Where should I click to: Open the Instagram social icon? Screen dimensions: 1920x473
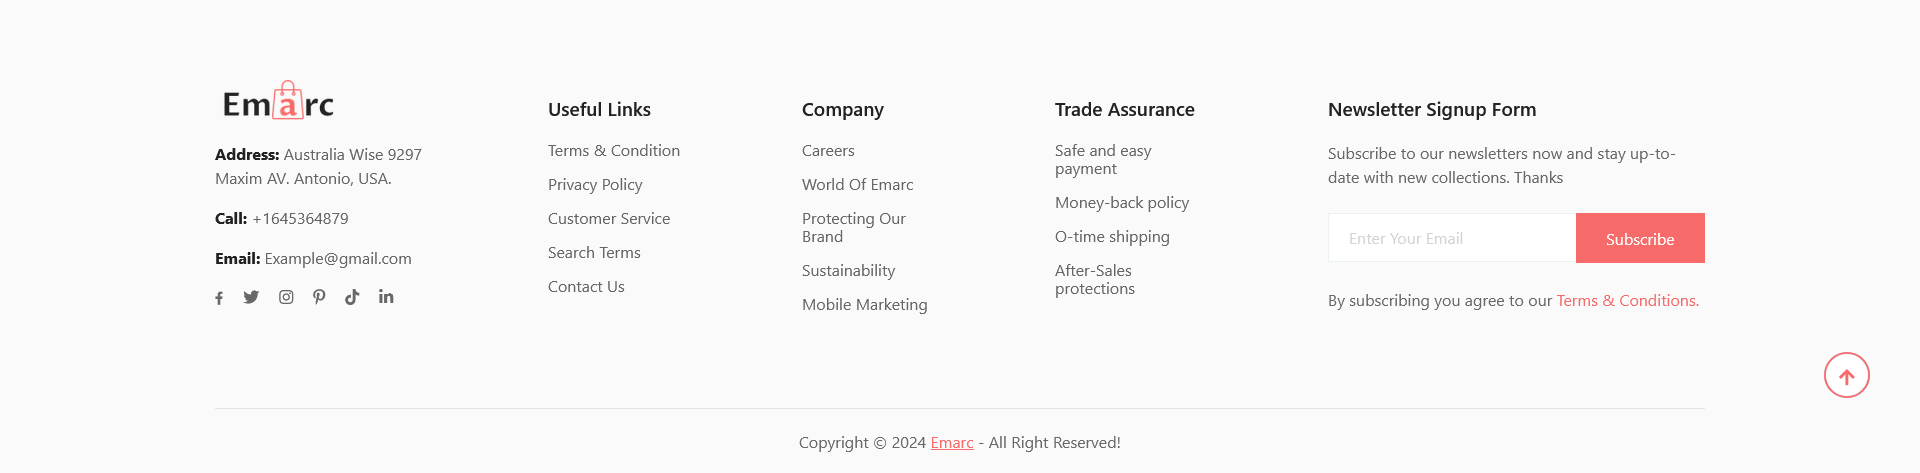[x=286, y=297]
